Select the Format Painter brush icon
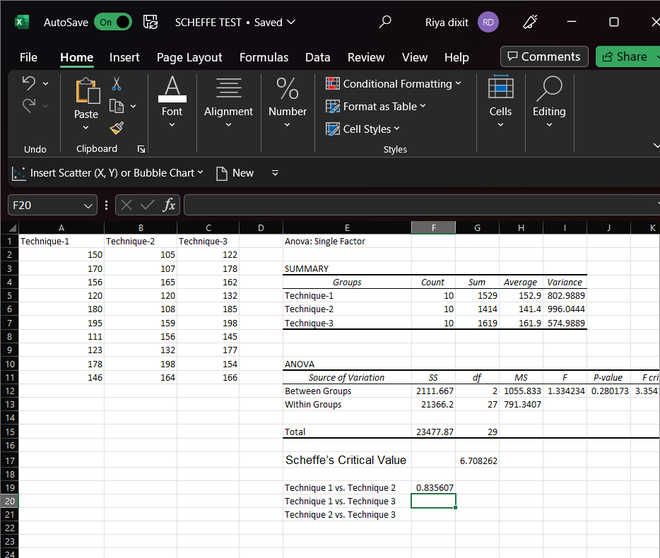660x558 pixels. click(x=117, y=128)
